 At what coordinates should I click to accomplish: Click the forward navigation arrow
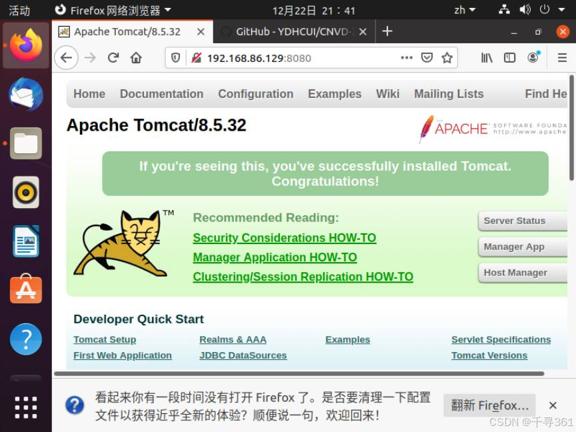(90, 58)
